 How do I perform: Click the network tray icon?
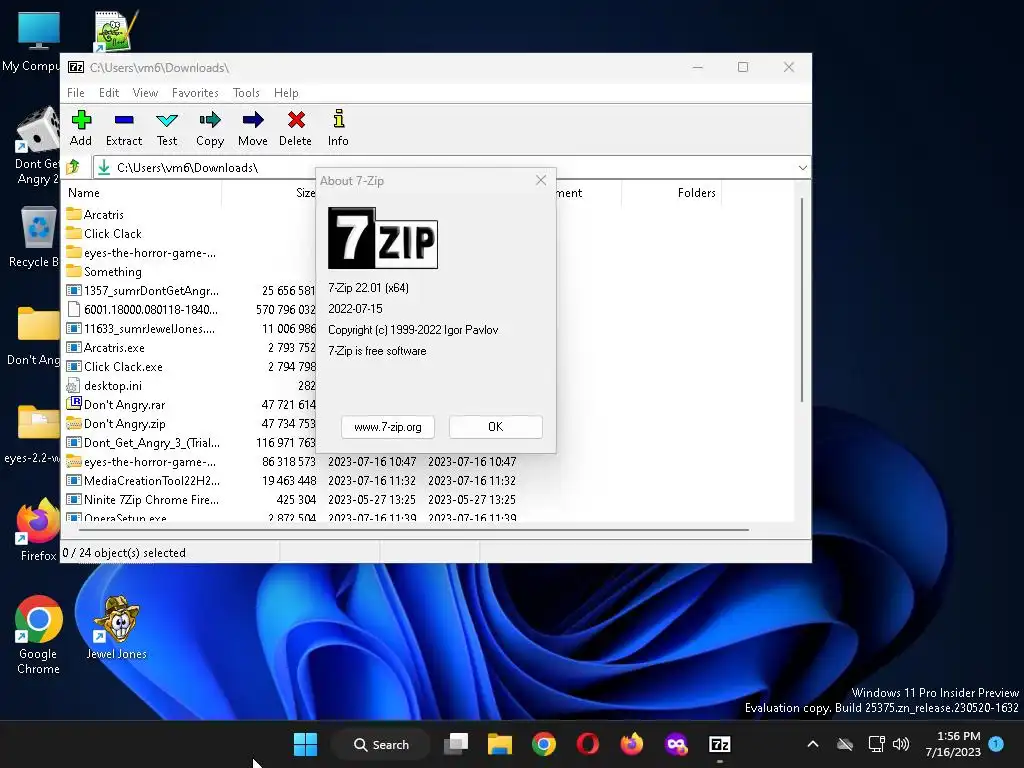[x=876, y=744]
